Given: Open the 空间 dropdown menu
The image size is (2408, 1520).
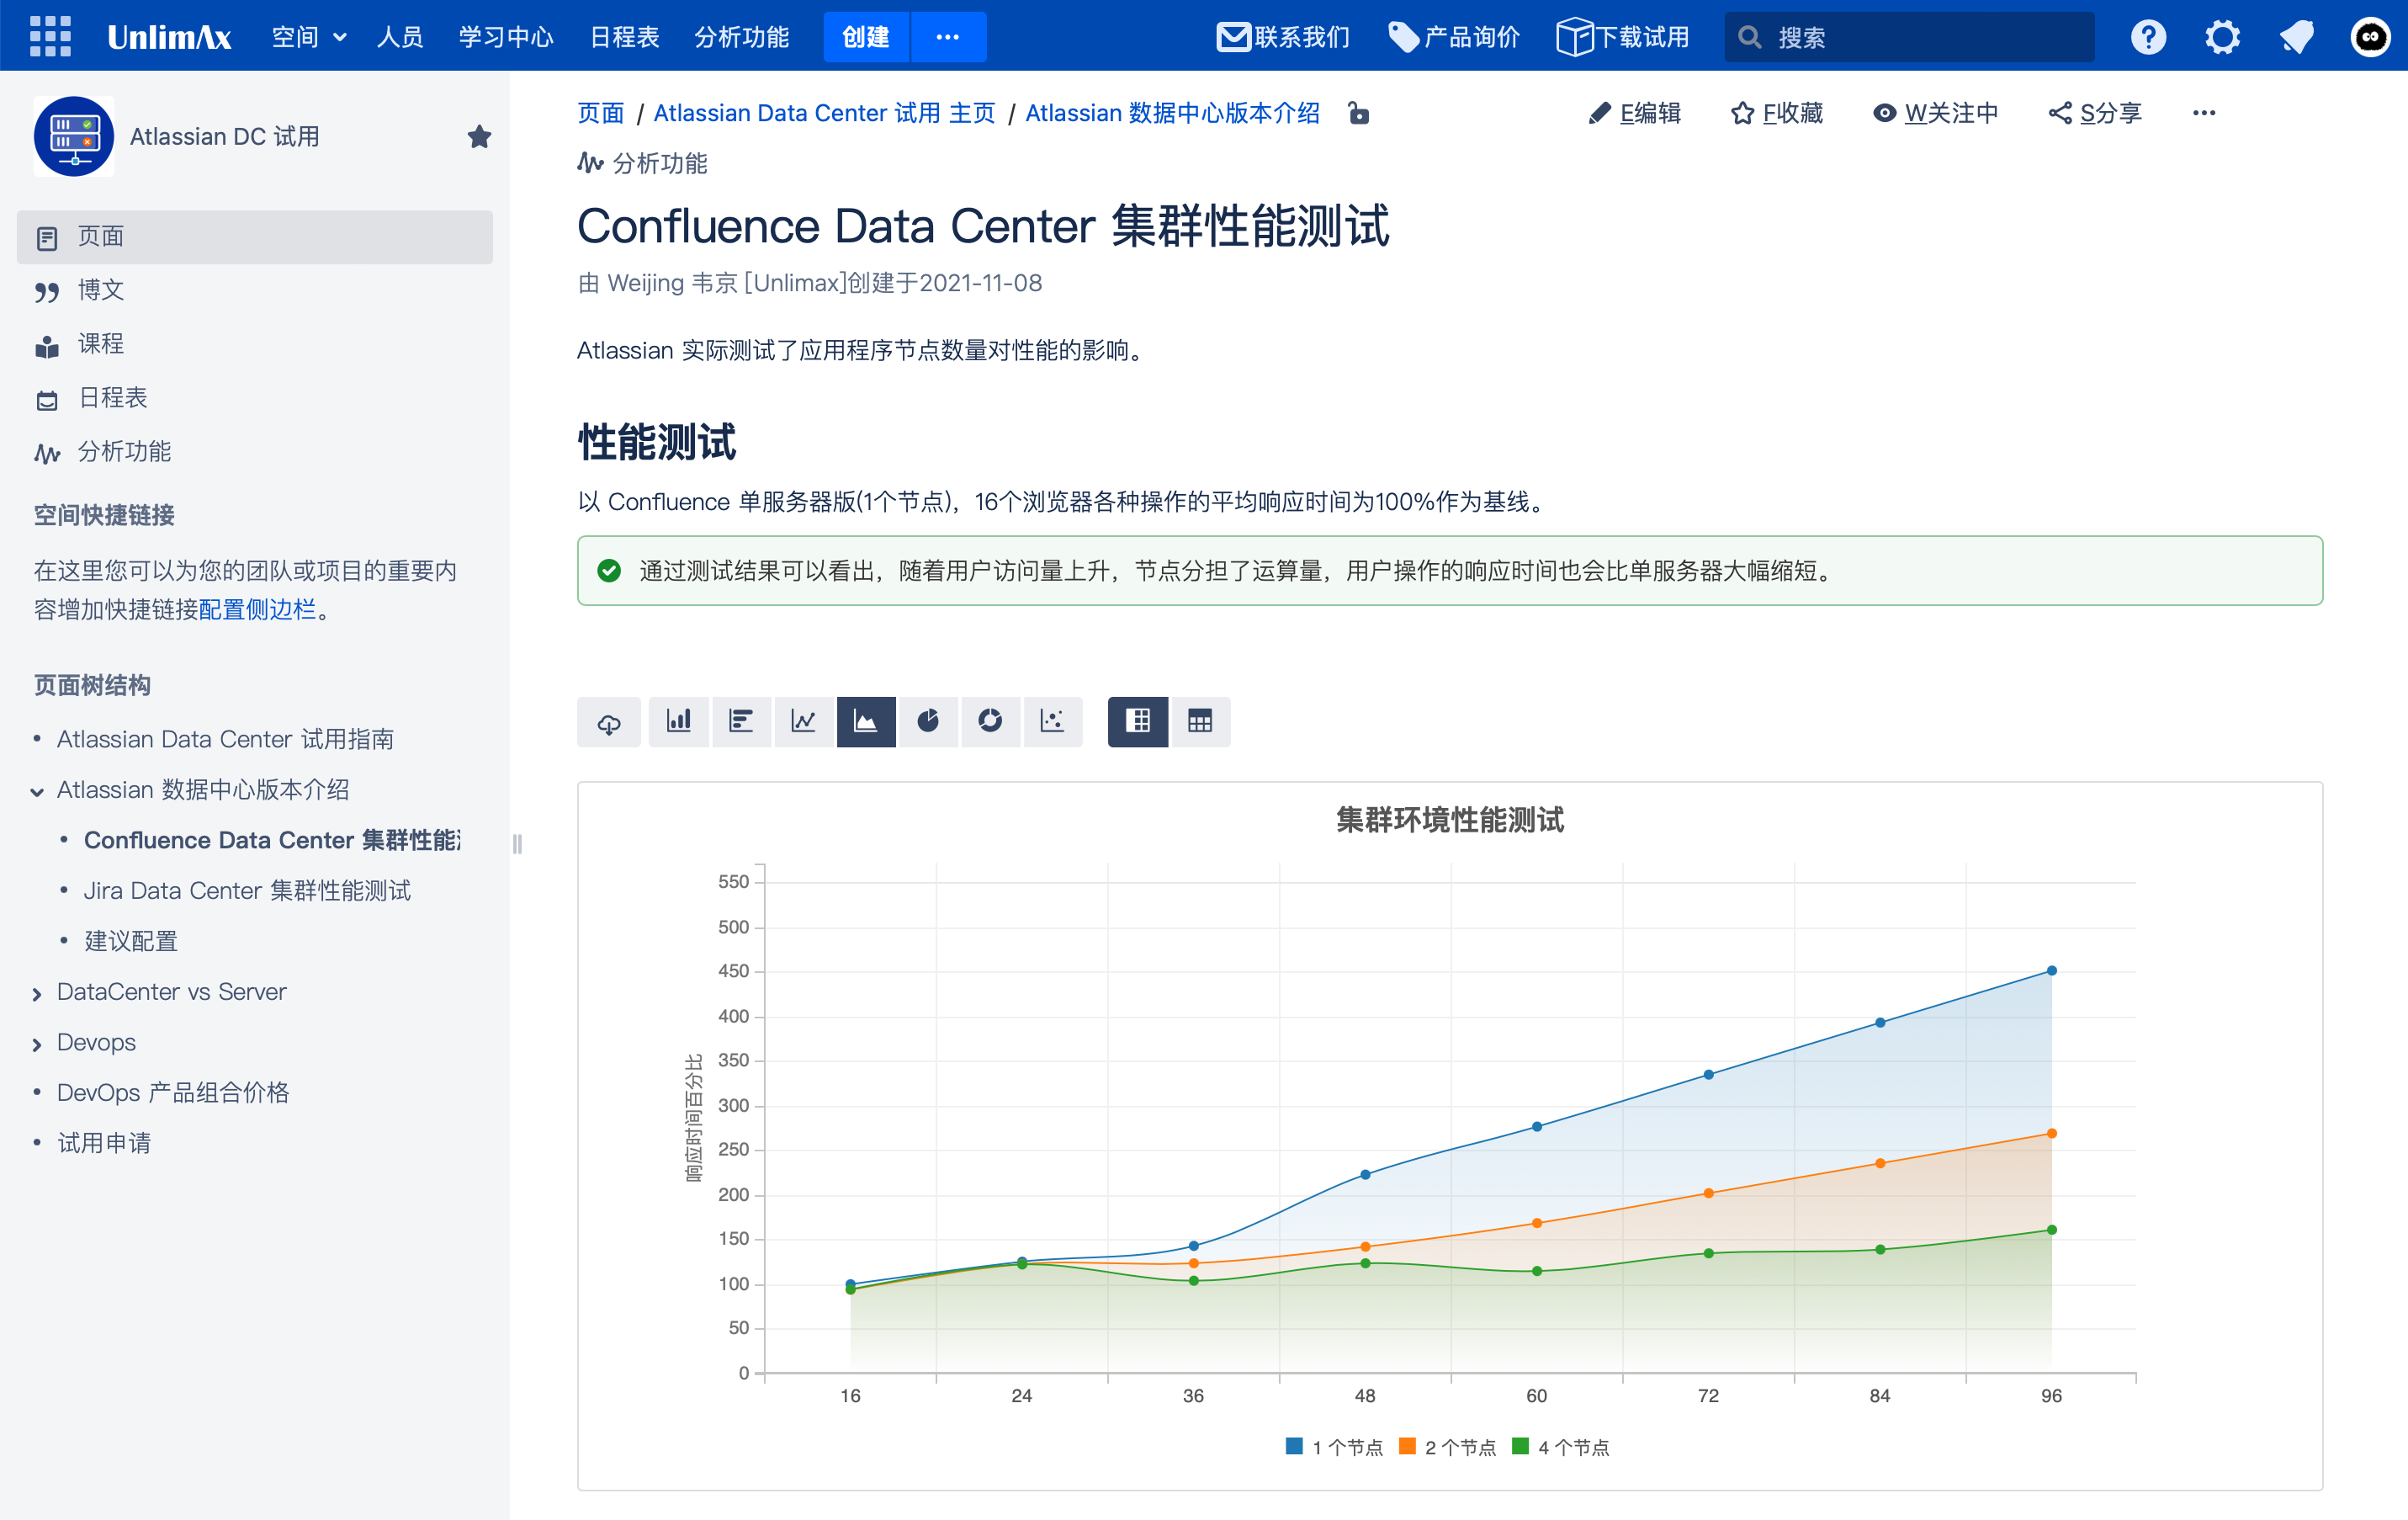Looking at the screenshot, I should pyautogui.click(x=308, y=37).
